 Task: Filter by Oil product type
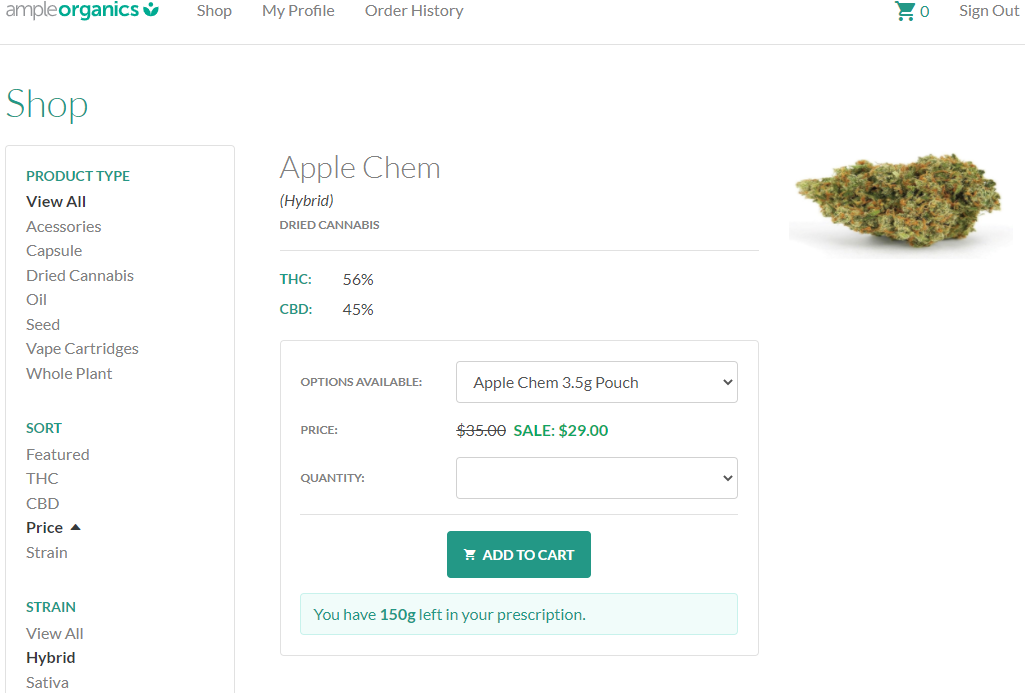click(36, 299)
